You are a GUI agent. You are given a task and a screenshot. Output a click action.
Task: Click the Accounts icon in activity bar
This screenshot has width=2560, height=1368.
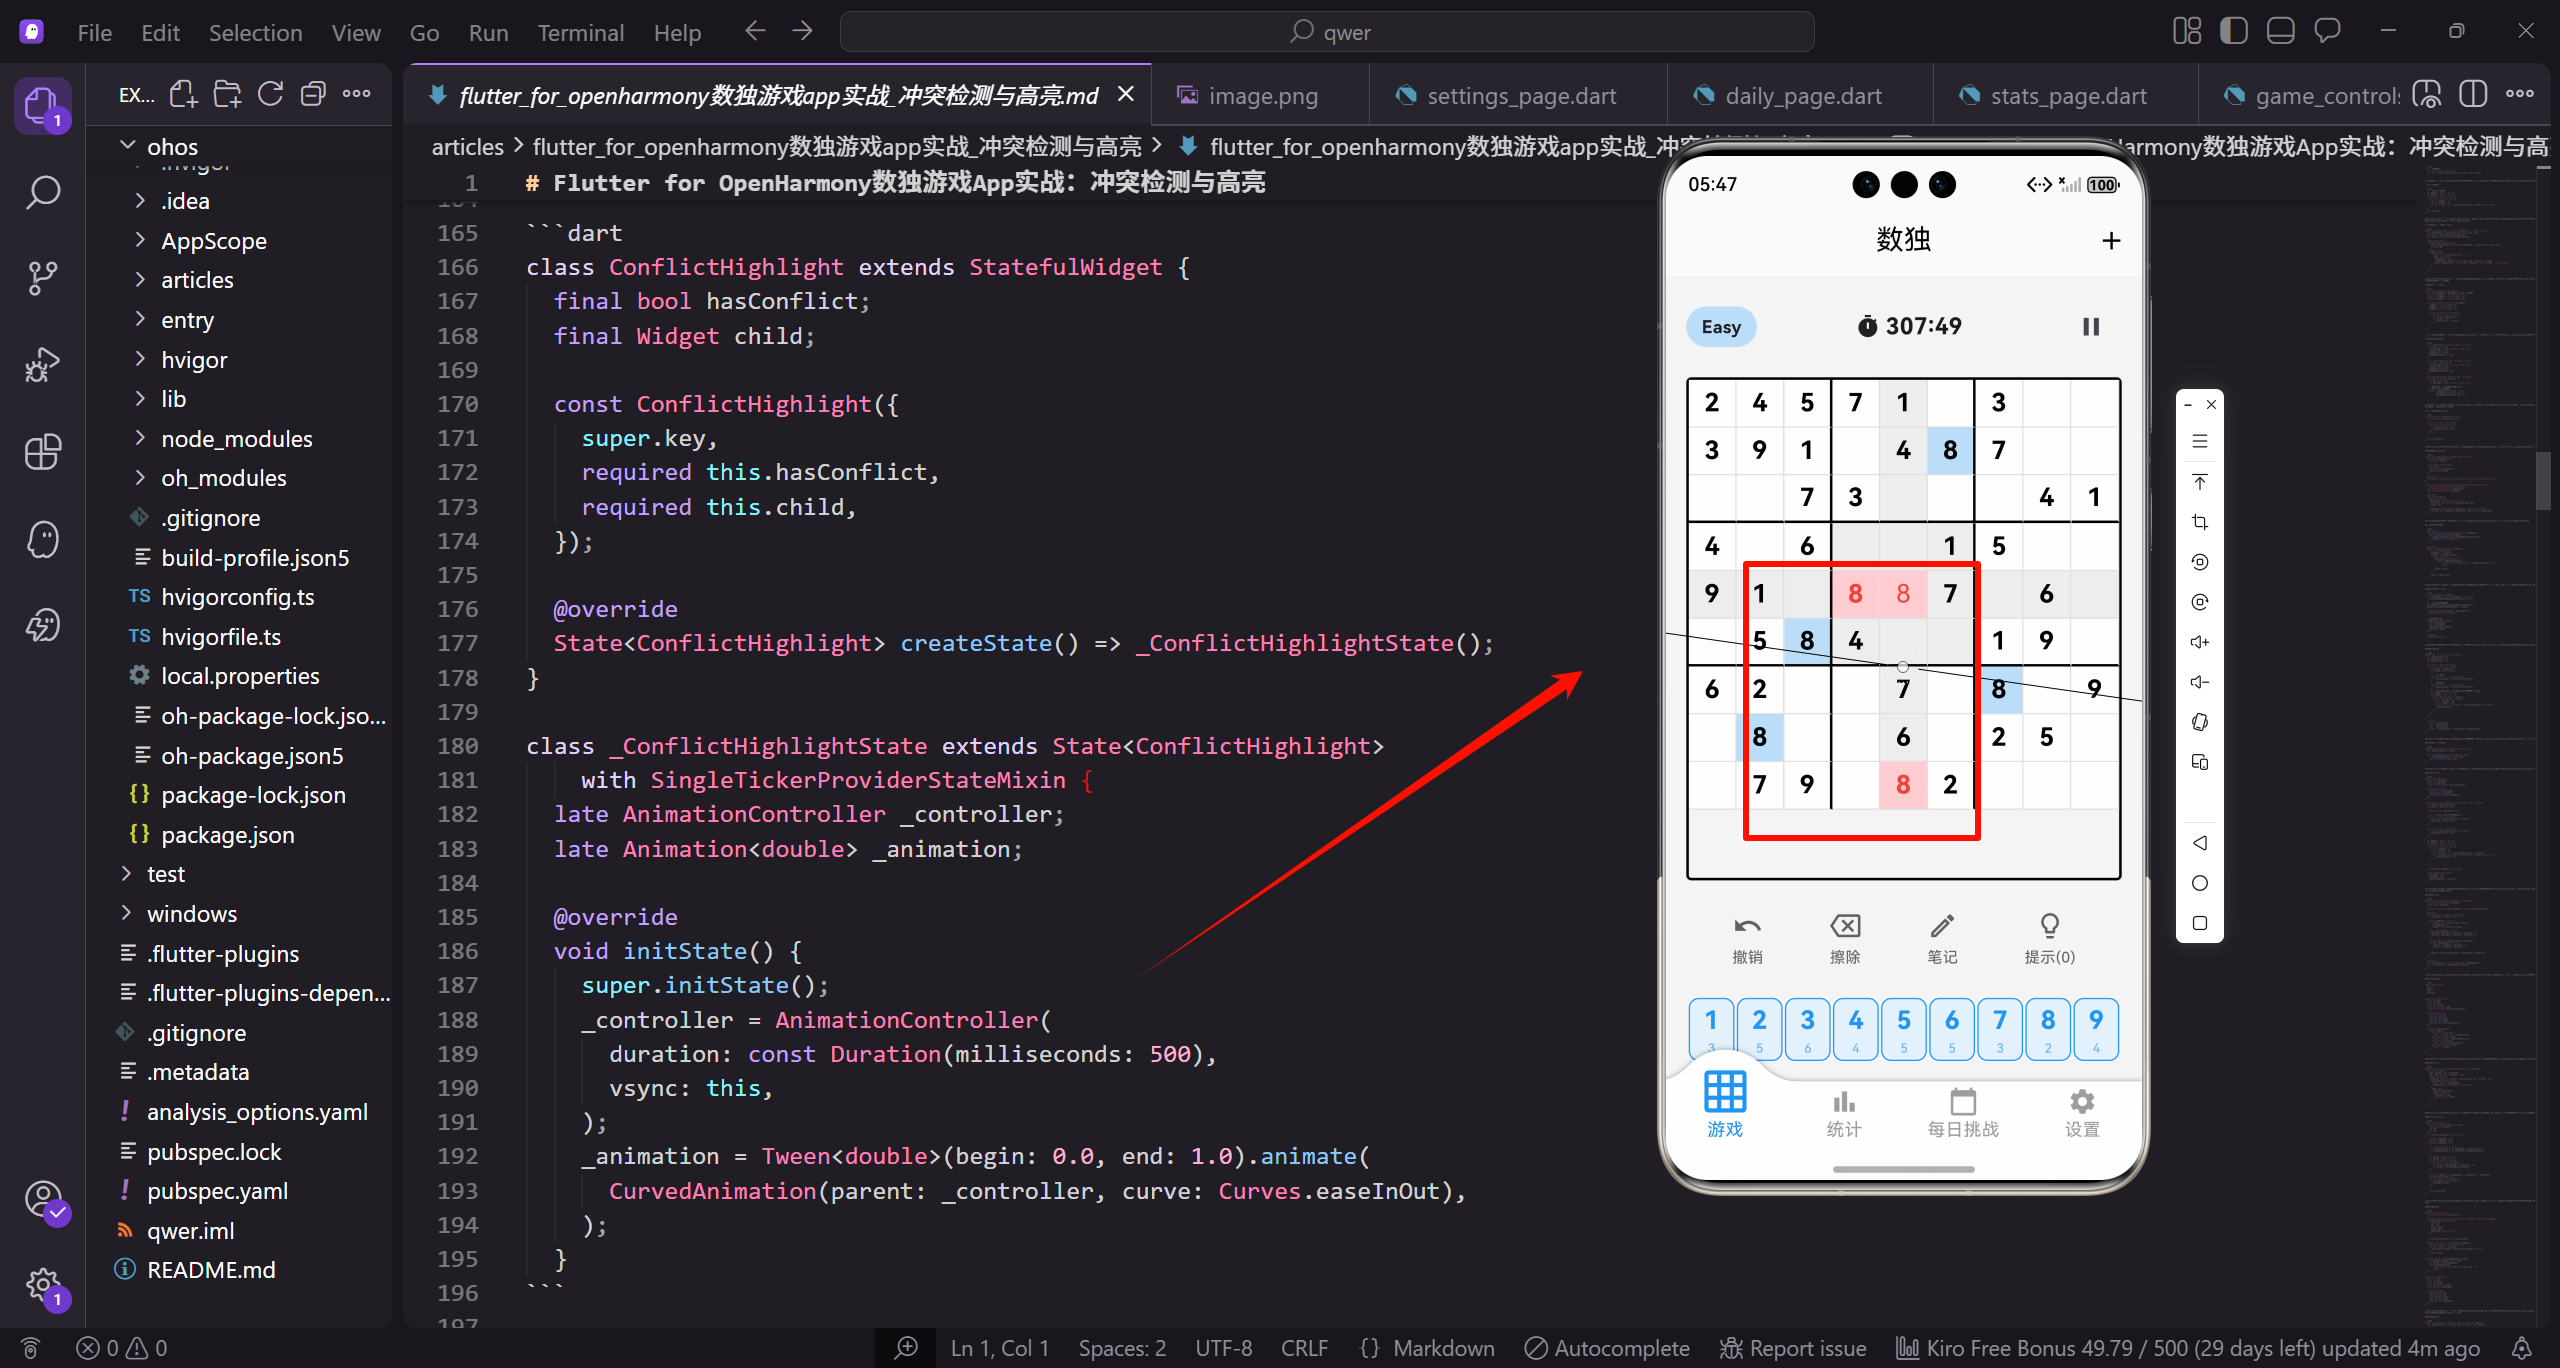point(42,1199)
